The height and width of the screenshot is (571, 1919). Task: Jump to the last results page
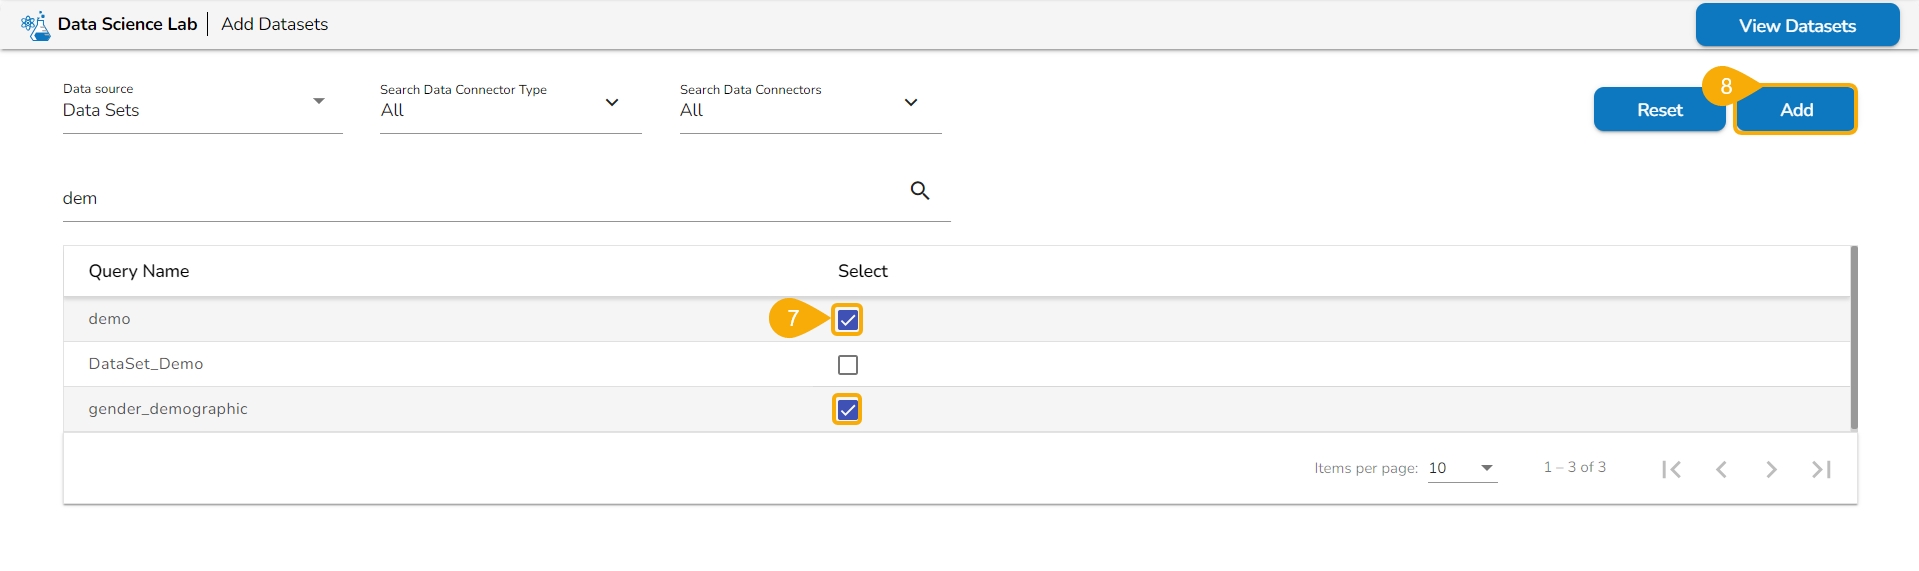[1821, 469]
